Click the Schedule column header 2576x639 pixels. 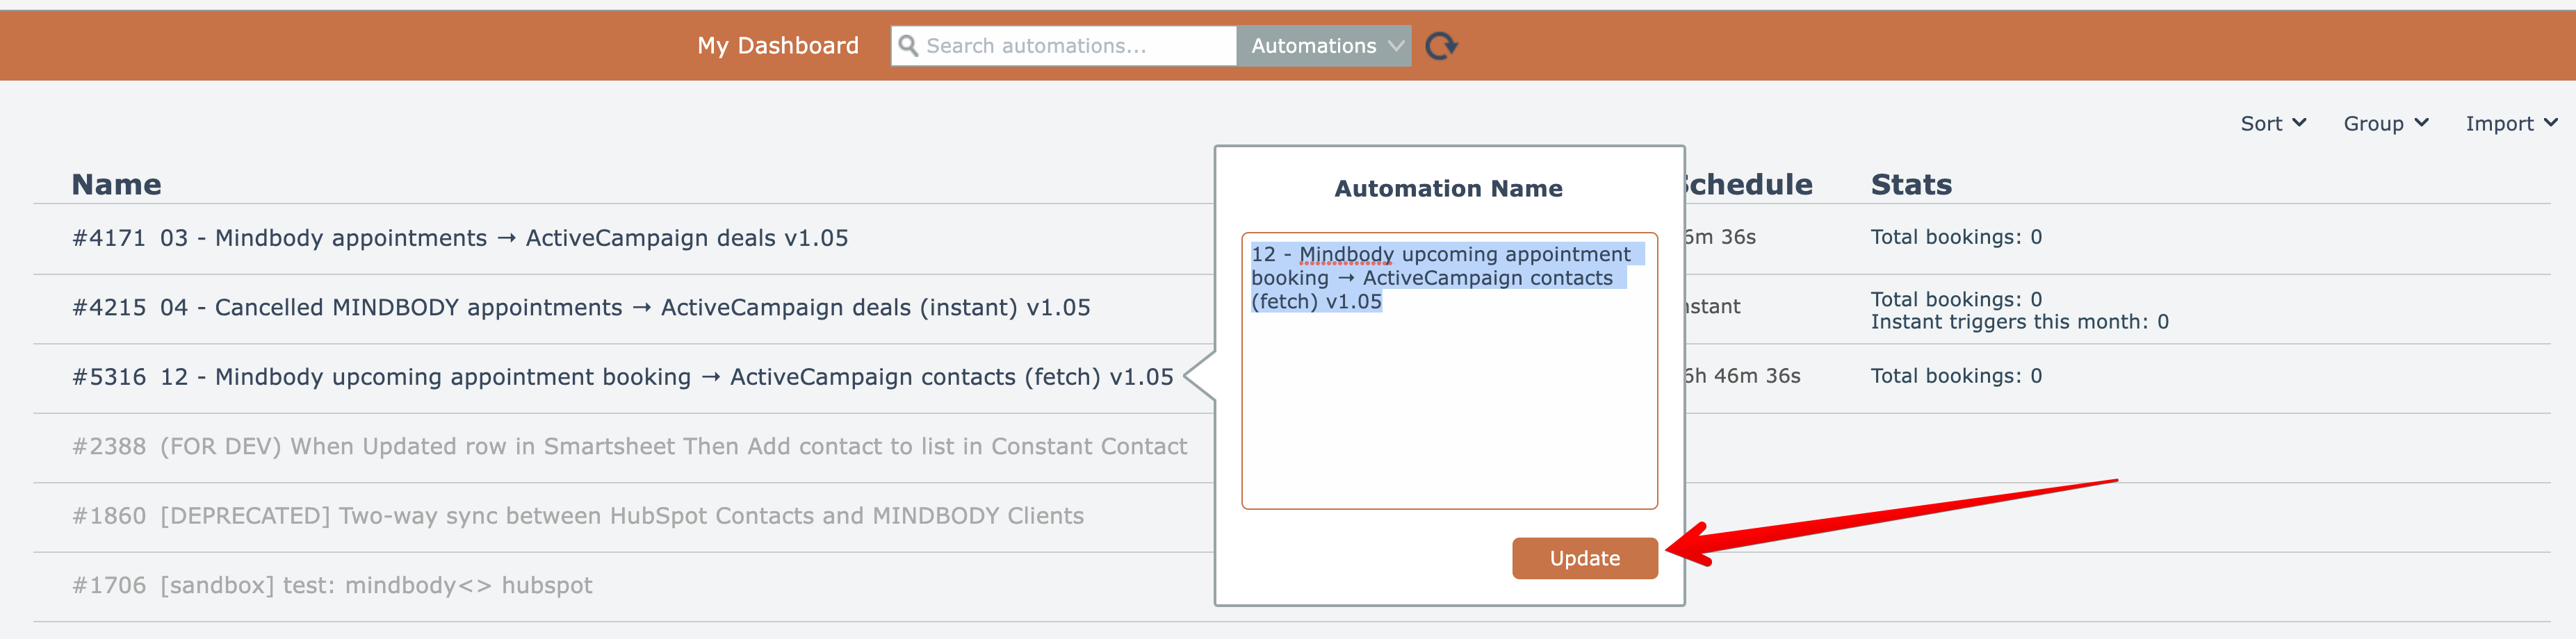[x=1748, y=185]
